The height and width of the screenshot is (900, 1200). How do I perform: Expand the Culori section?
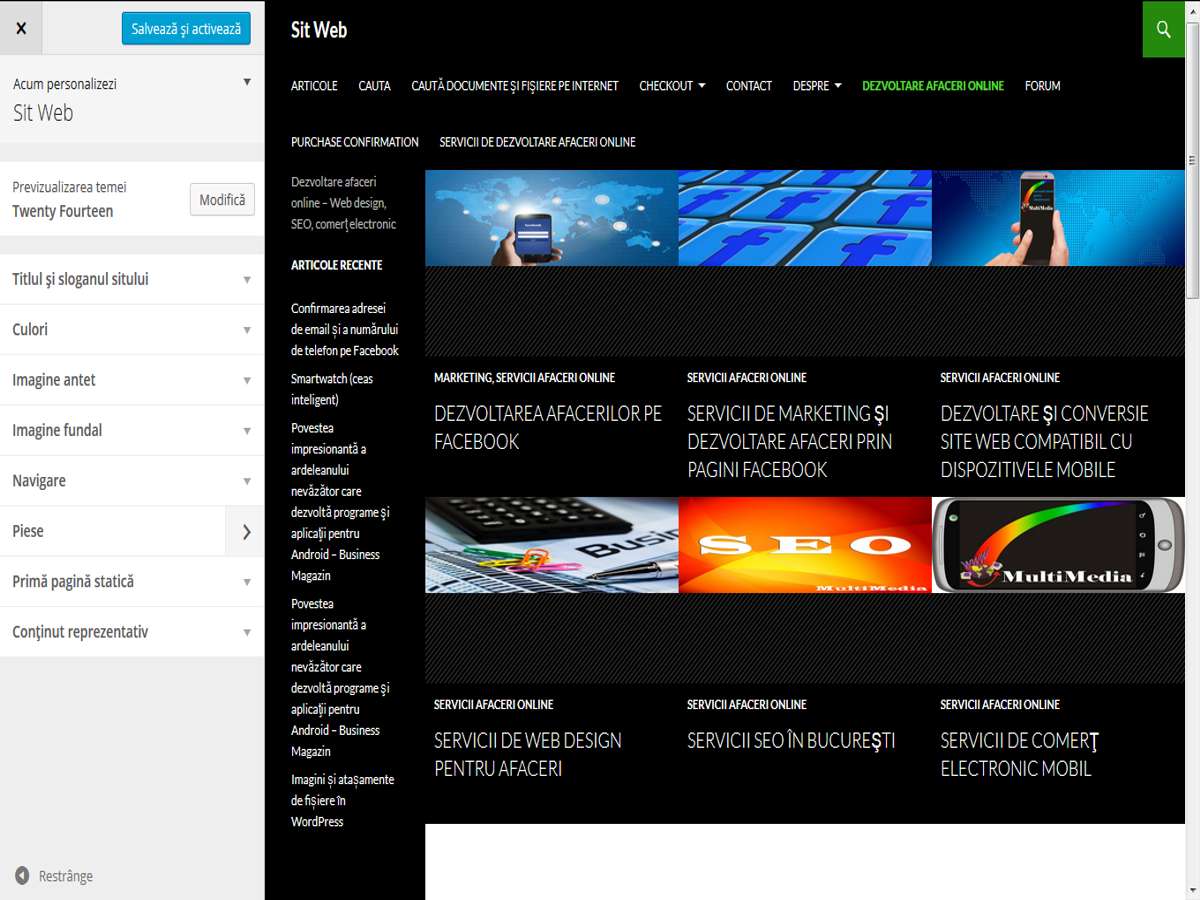click(132, 330)
